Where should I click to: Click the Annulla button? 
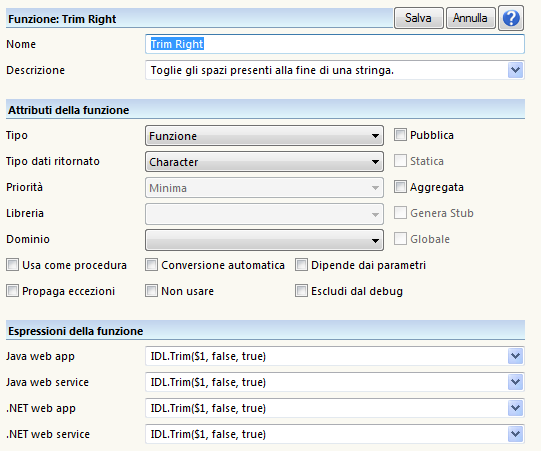pos(471,18)
